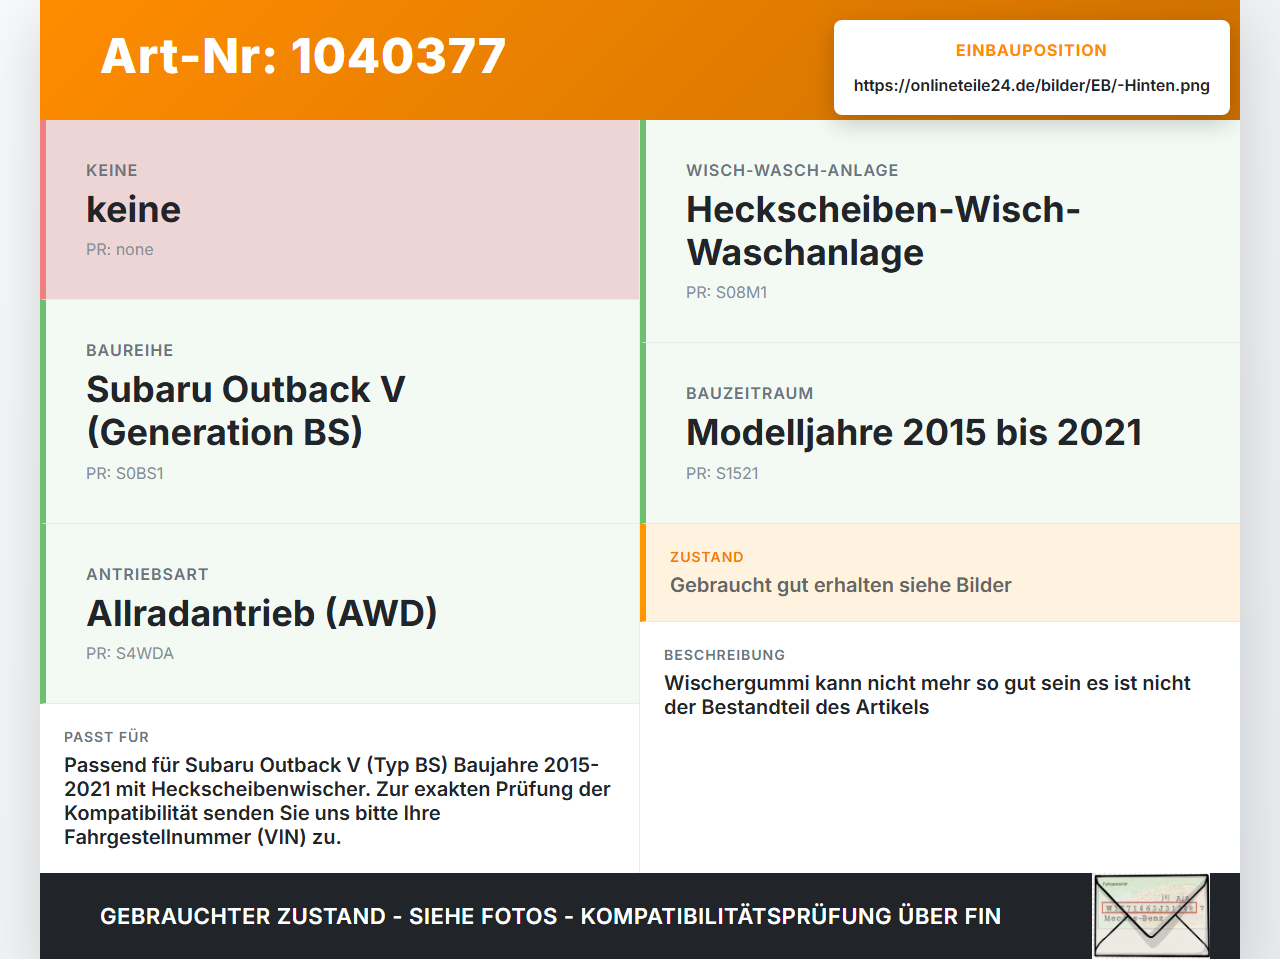Select the Art-Nr 1040377 heading

[303, 56]
